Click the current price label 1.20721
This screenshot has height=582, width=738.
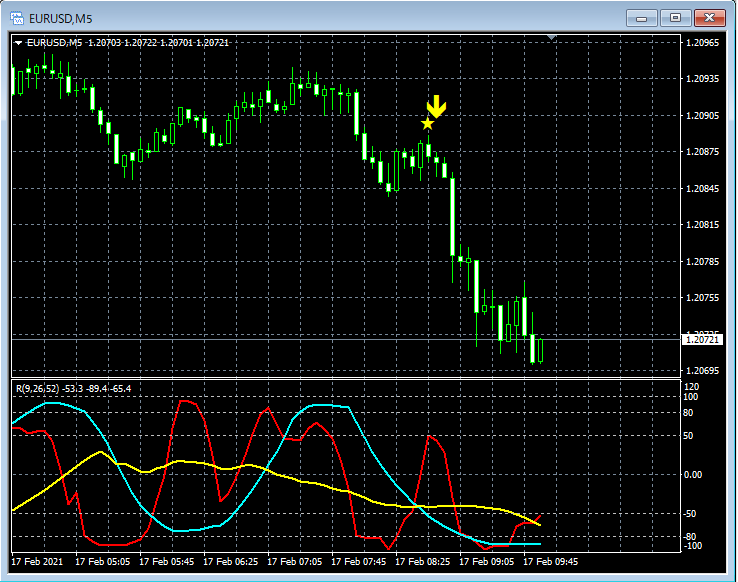(702, 339)
